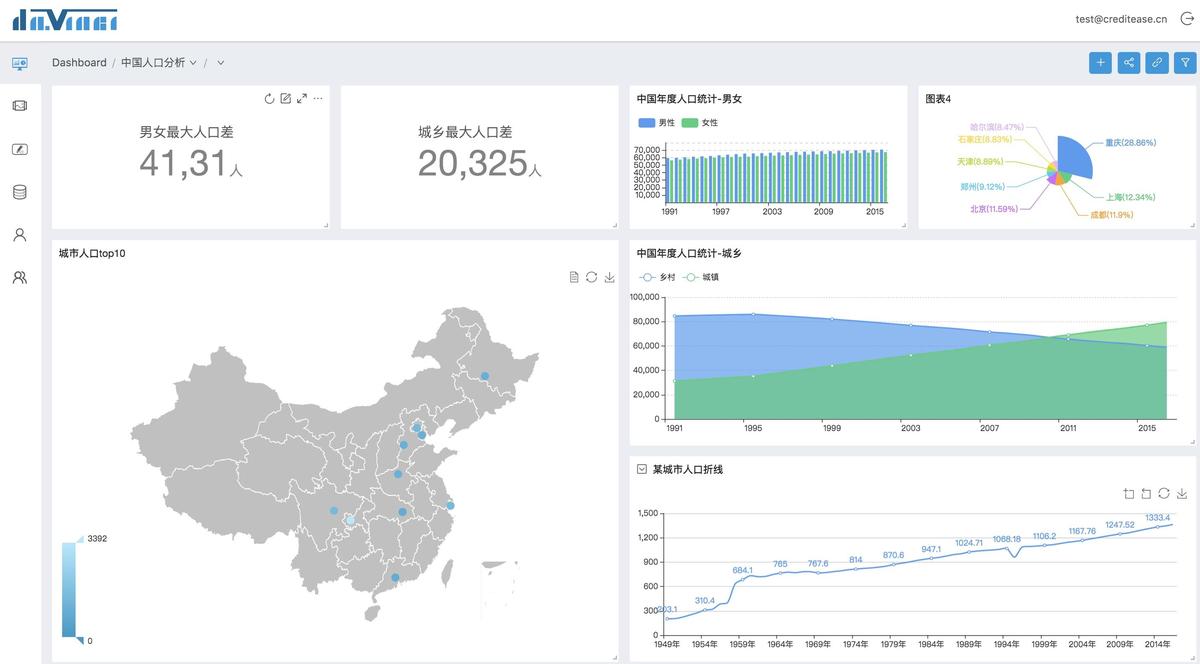Click the Dashboard breadcrumb link
Screen dimensions: 1200x664
[x=79, y=62]
